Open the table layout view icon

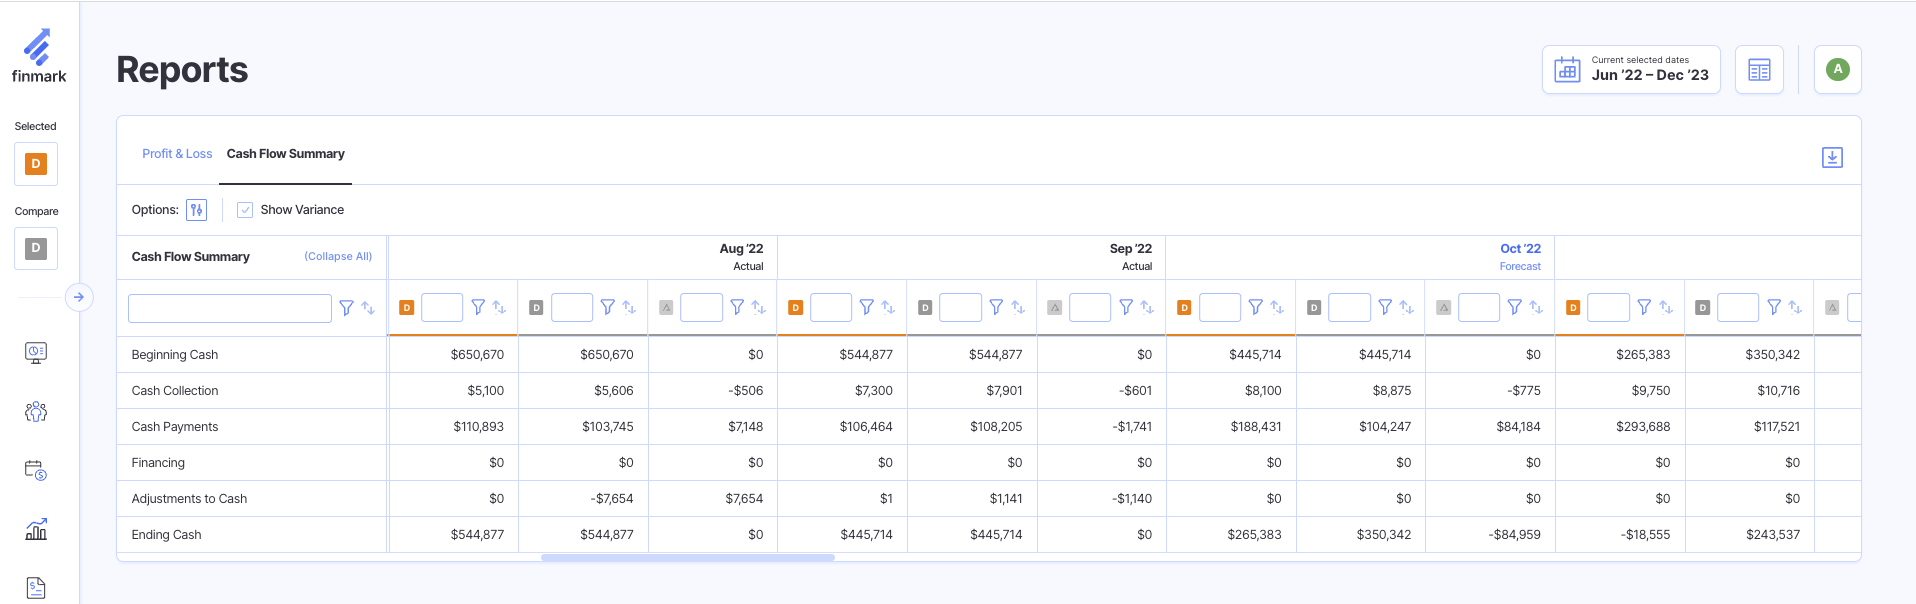point(1759,70)
